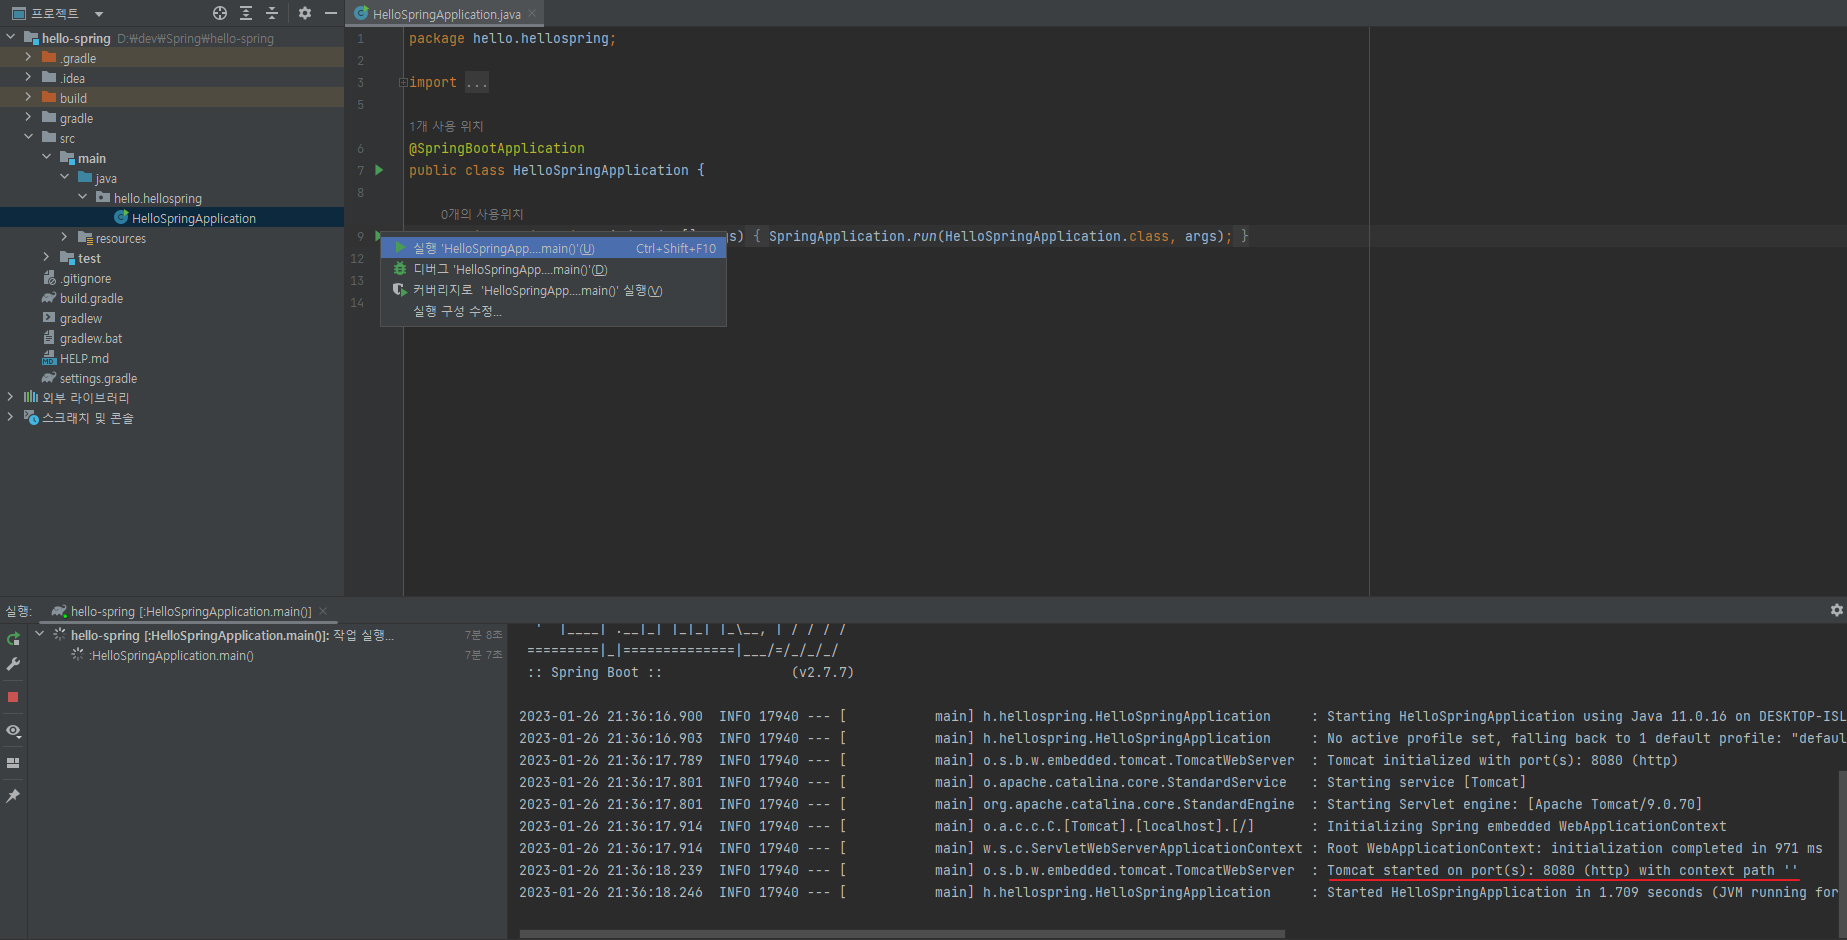
Task: Select 디버그 'HelloSpringApp....main()' menu entry
Action: [x=553, y=269]
